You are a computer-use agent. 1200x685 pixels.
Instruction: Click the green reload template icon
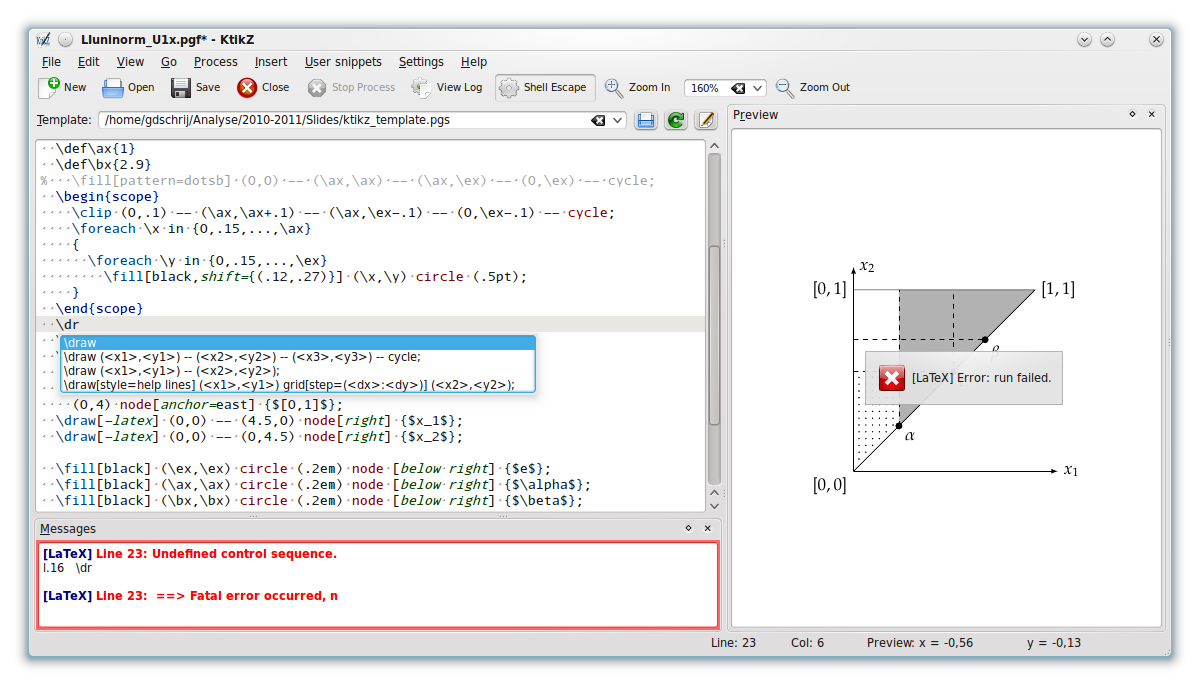coord(676,120)
